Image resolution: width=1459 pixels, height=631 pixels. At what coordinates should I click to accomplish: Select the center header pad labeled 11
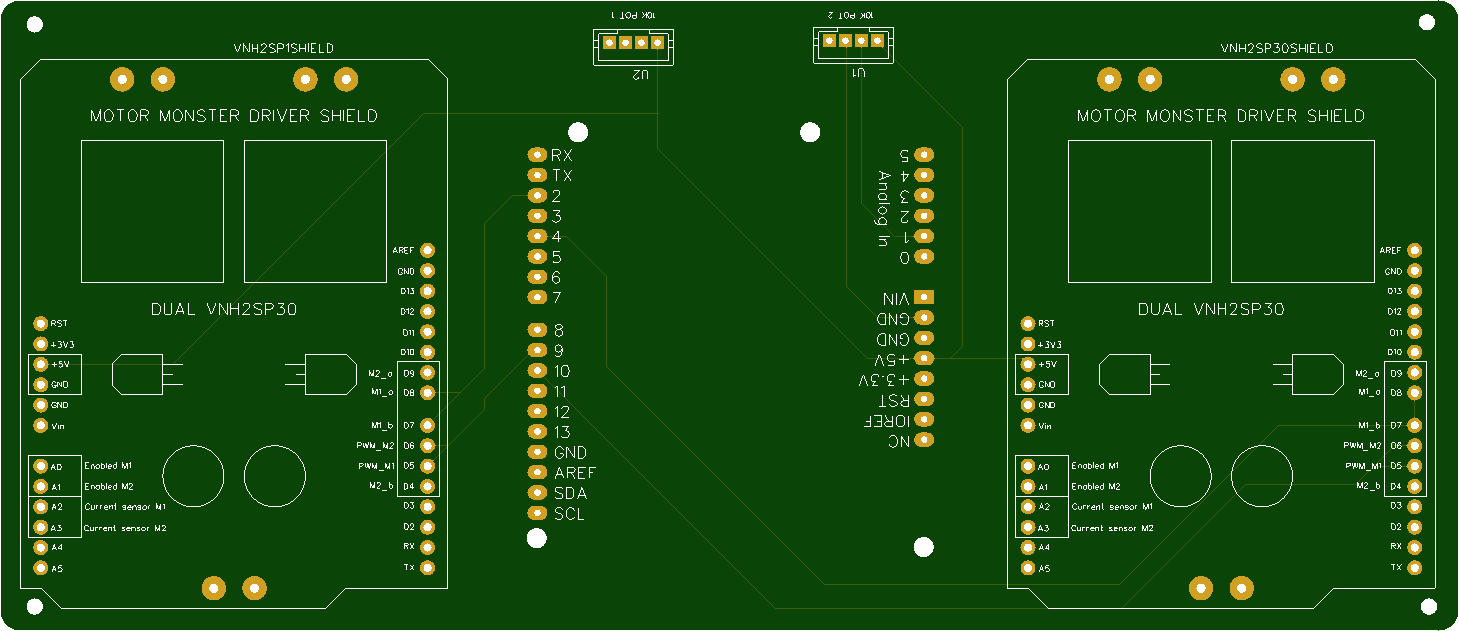pos(536,392)
